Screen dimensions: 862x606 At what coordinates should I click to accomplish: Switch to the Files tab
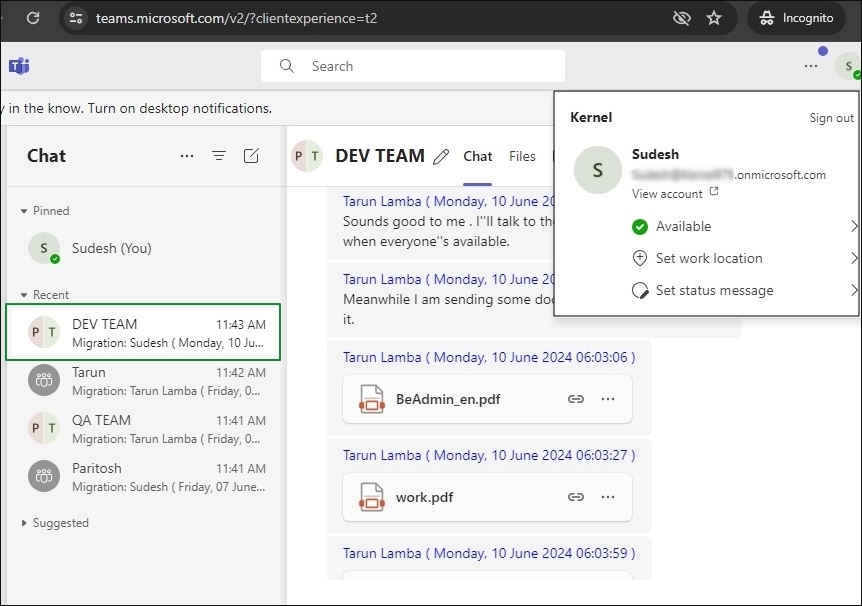(522, 156)
